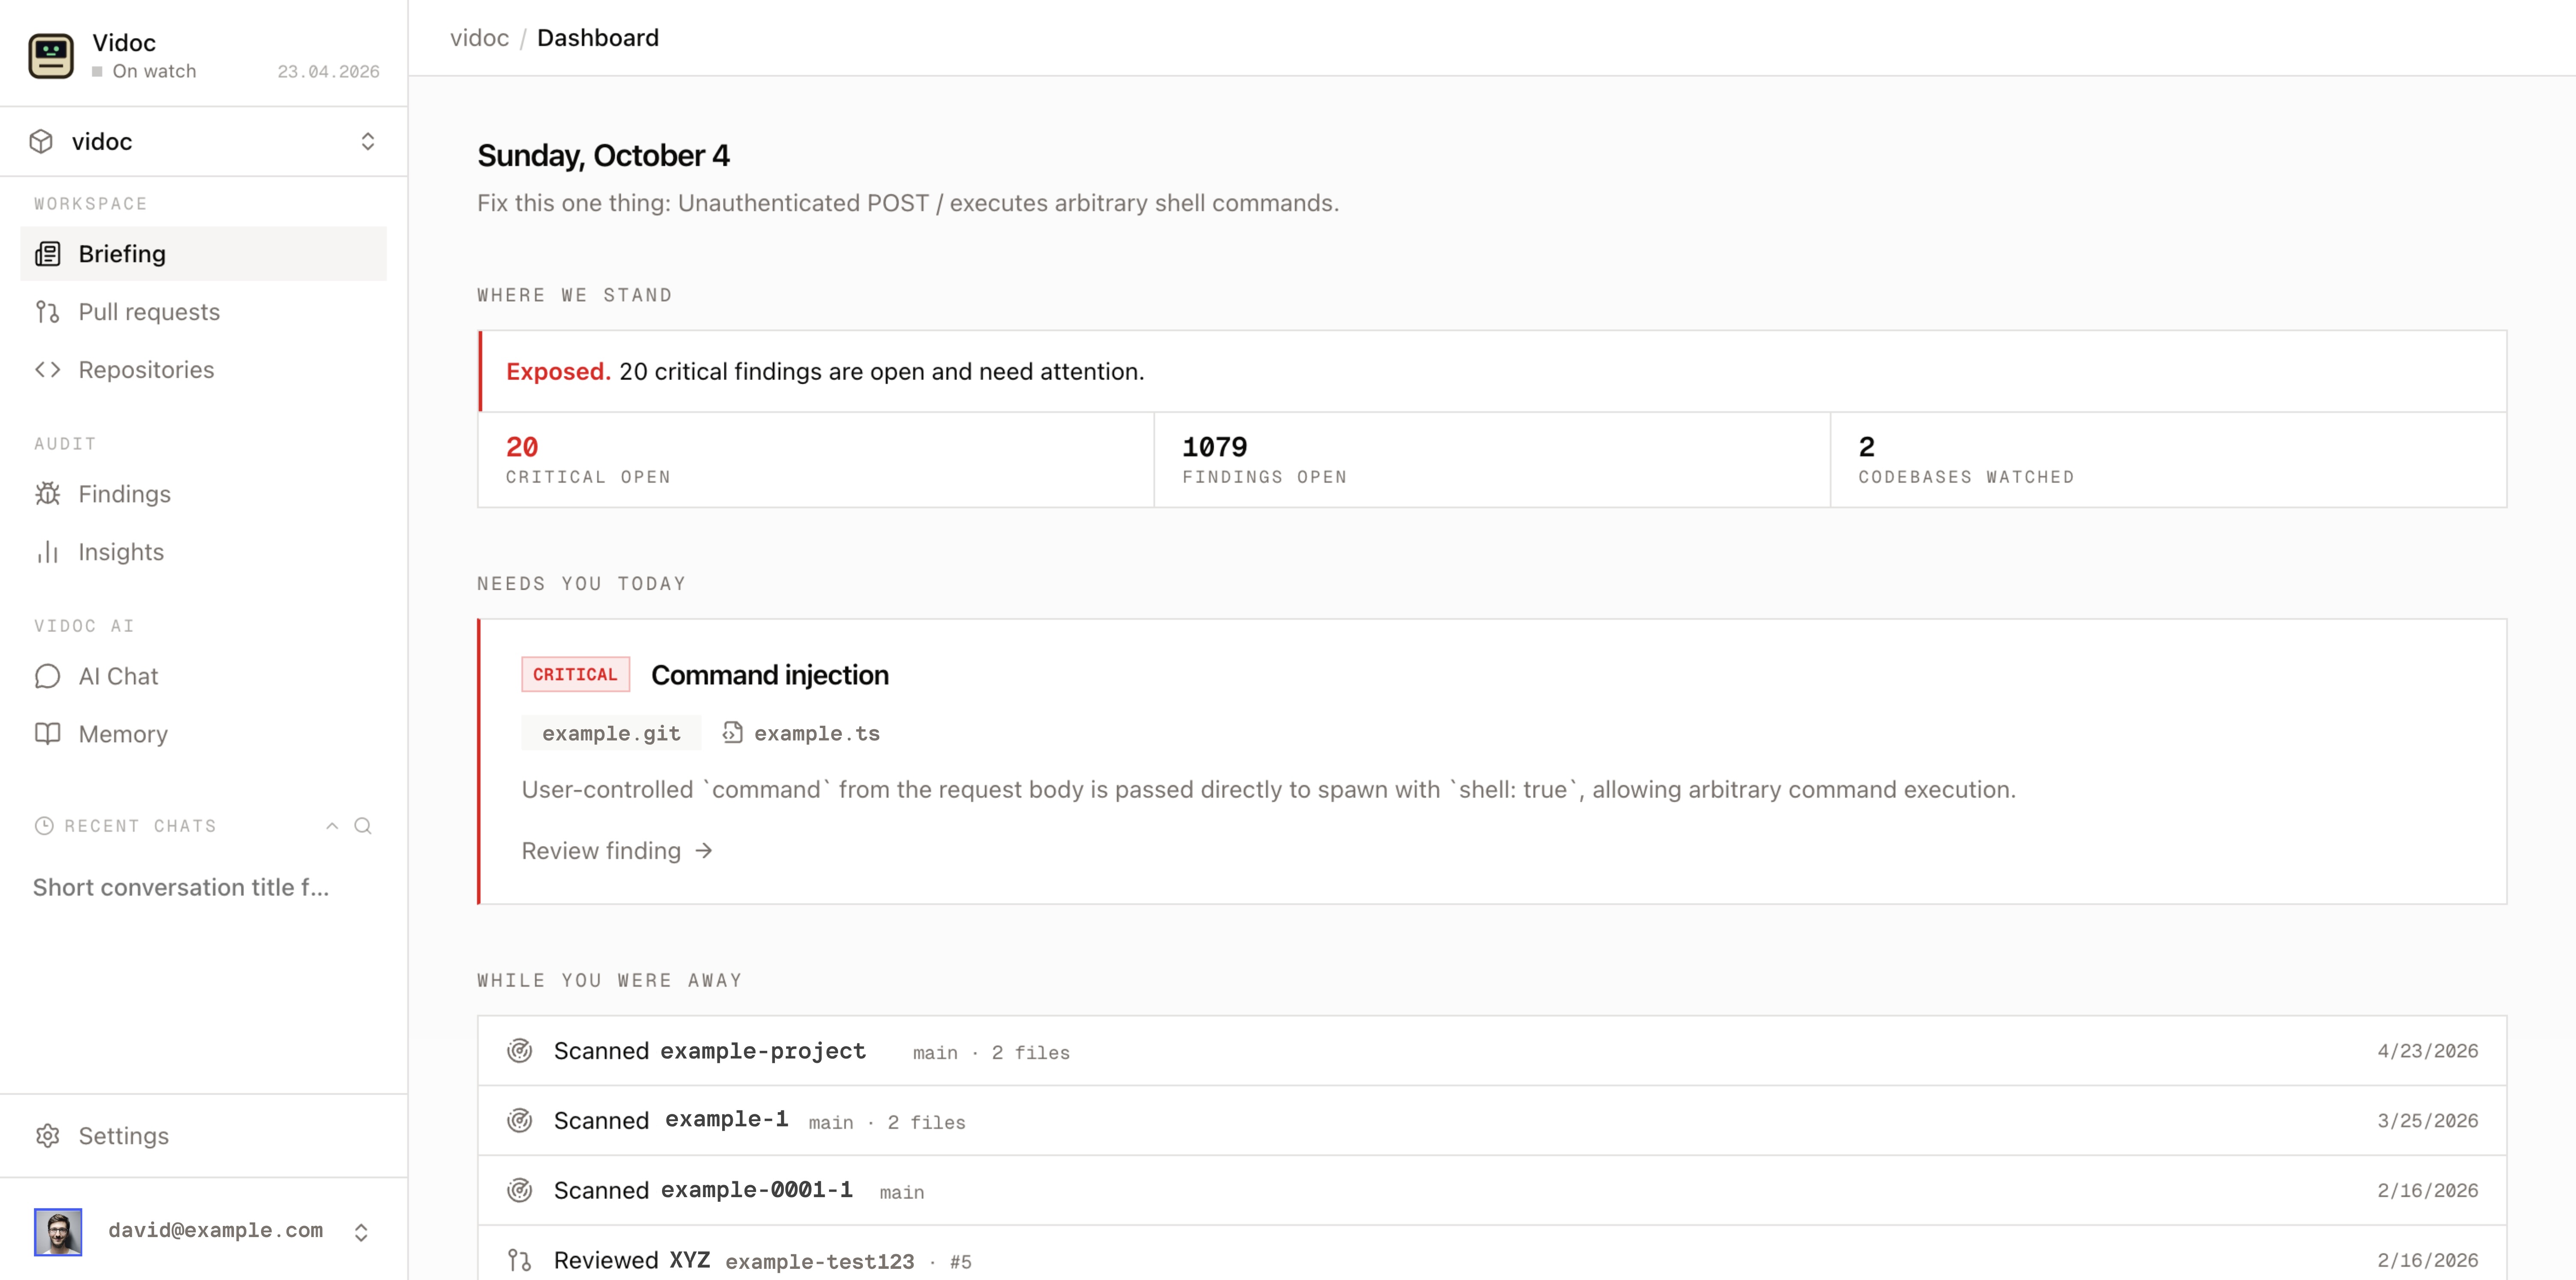The image size is (2576, 1280).
Task: Open the Briefing page
Action: click(203, 254)
